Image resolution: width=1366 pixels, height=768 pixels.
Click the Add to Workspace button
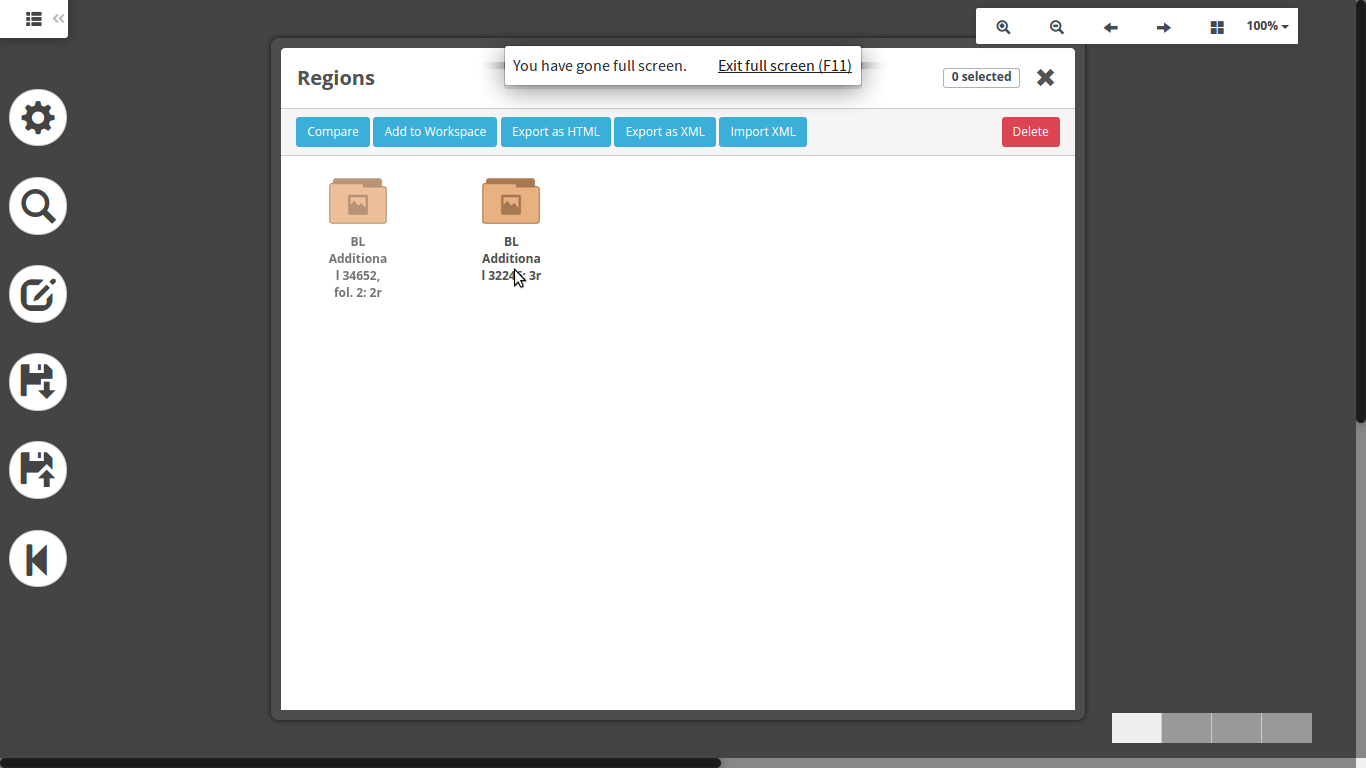tap(435, 132)
